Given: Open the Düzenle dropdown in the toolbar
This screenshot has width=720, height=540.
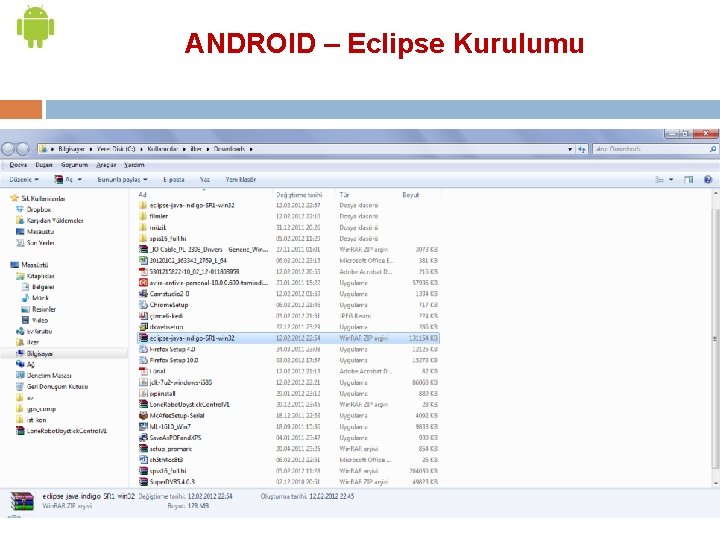Looking at the screenshot, I should point(24,180).
